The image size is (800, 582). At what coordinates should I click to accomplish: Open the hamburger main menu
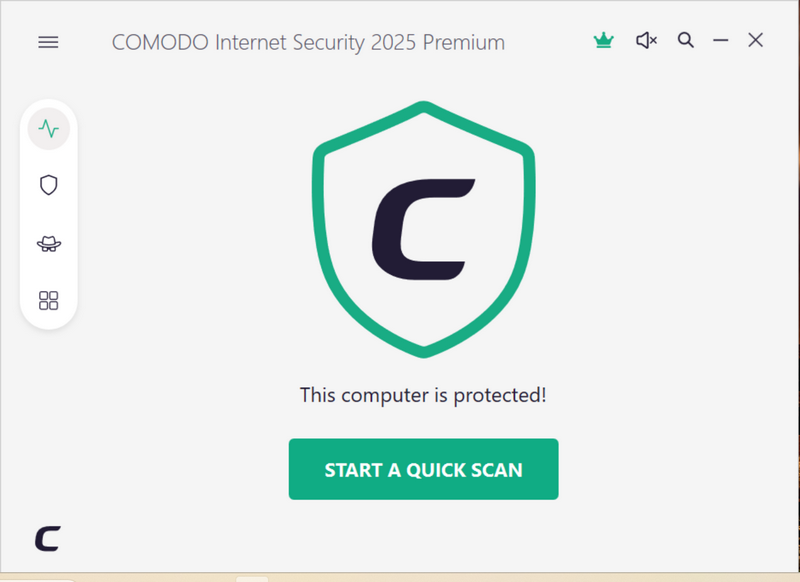pos(48,42)
